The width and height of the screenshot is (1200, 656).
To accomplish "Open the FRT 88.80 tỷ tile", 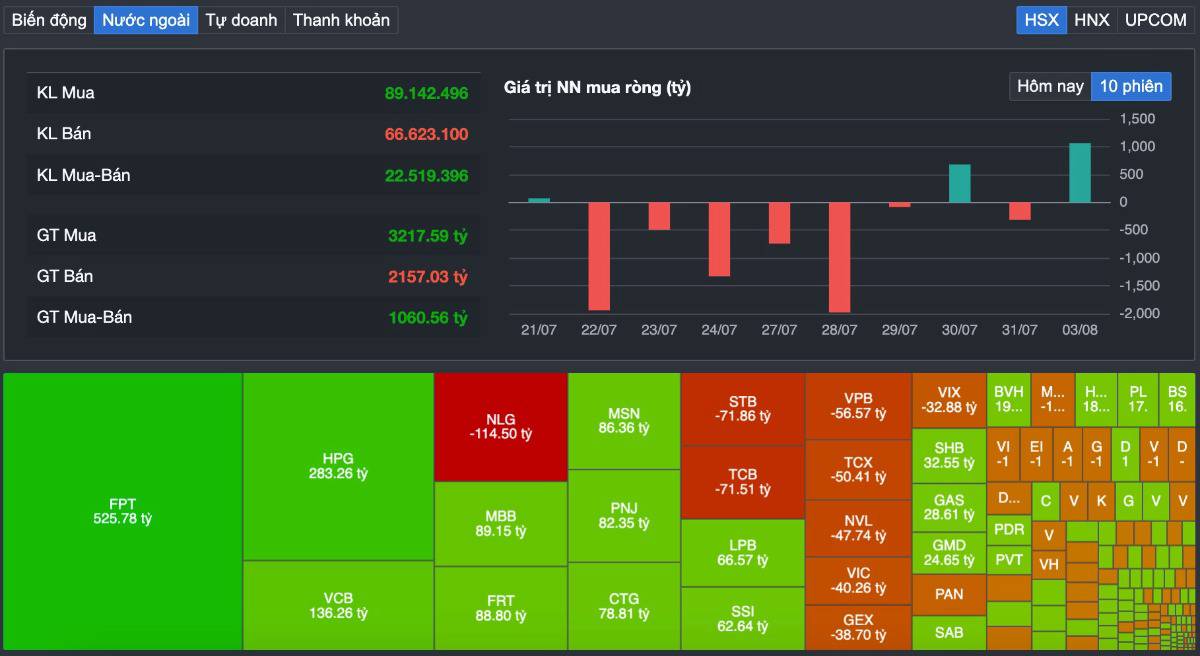I will coord(500,608).
